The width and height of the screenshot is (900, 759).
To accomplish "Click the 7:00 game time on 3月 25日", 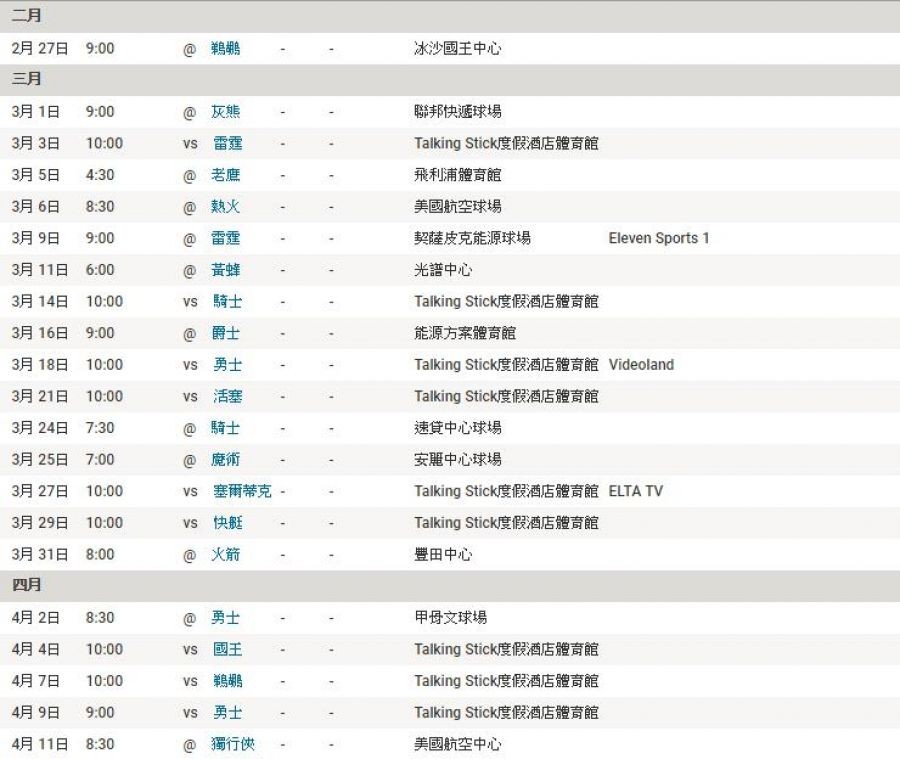I will coord(100,459).
